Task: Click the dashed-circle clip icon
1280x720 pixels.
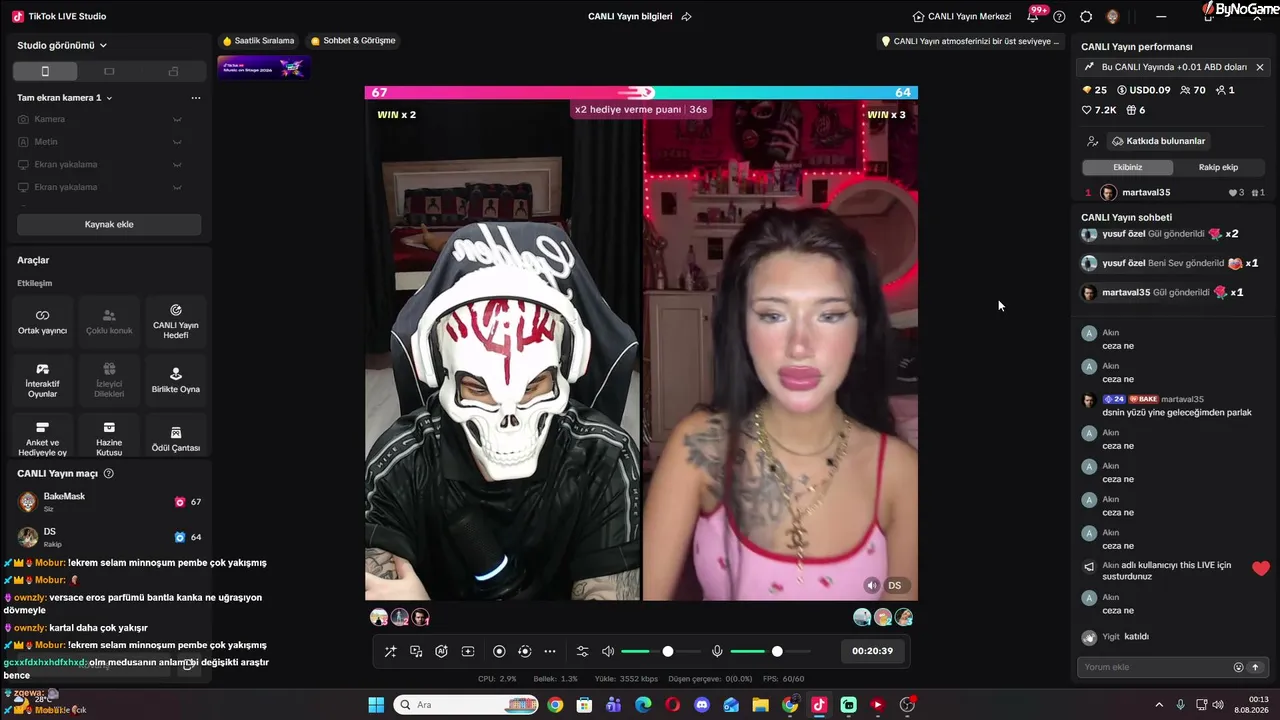Action: (524, 651)
